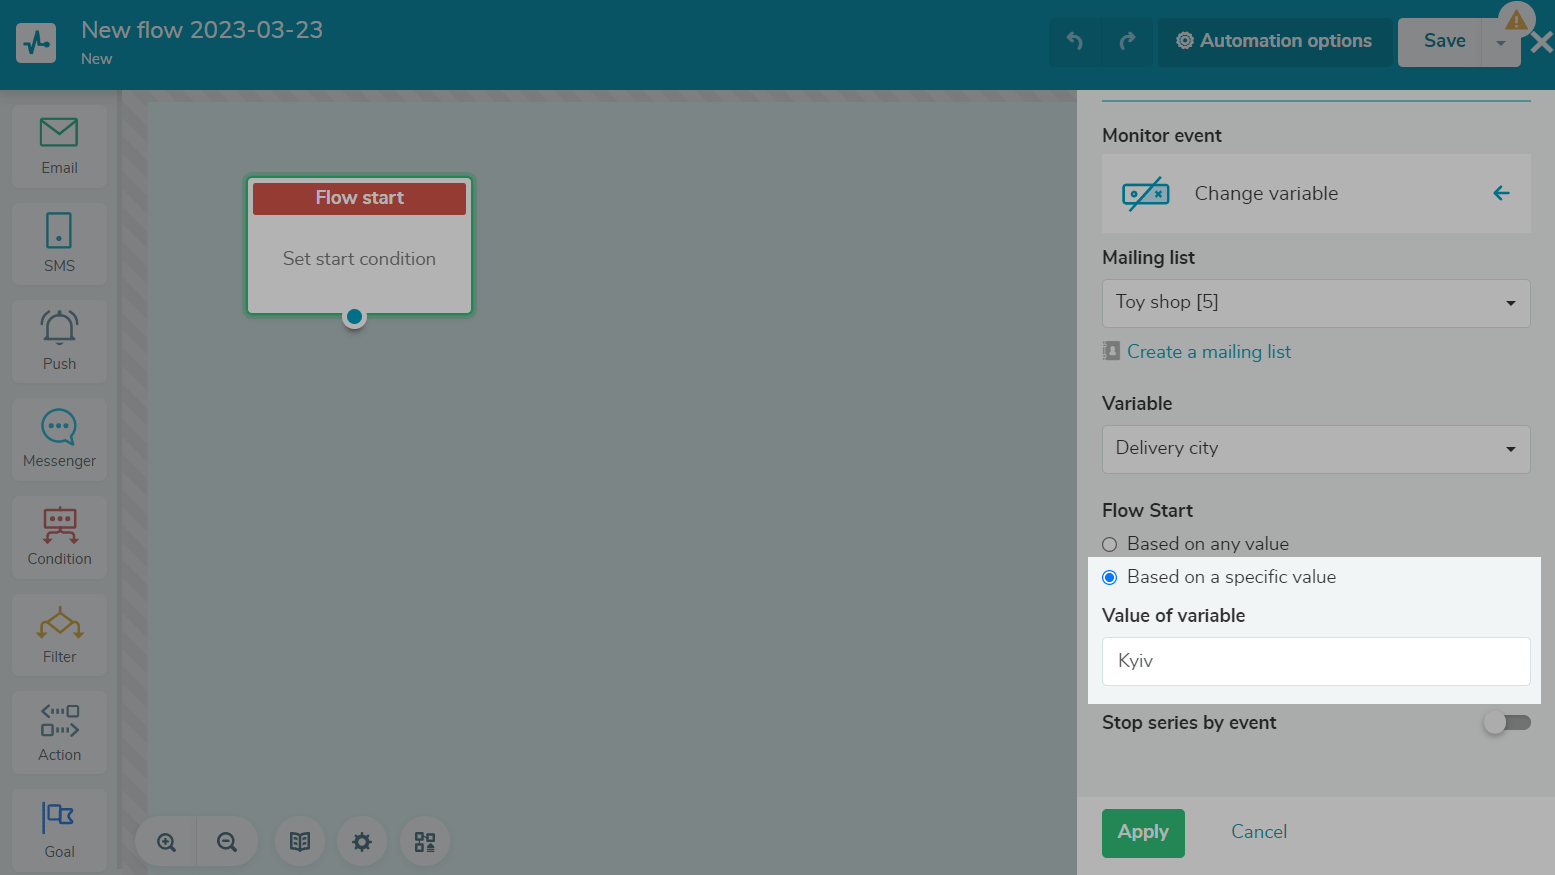This screenshot has width=1555, height=875.
Task: Click the flow title New flow 2023-03-23
Action: (x=202, y=30)
